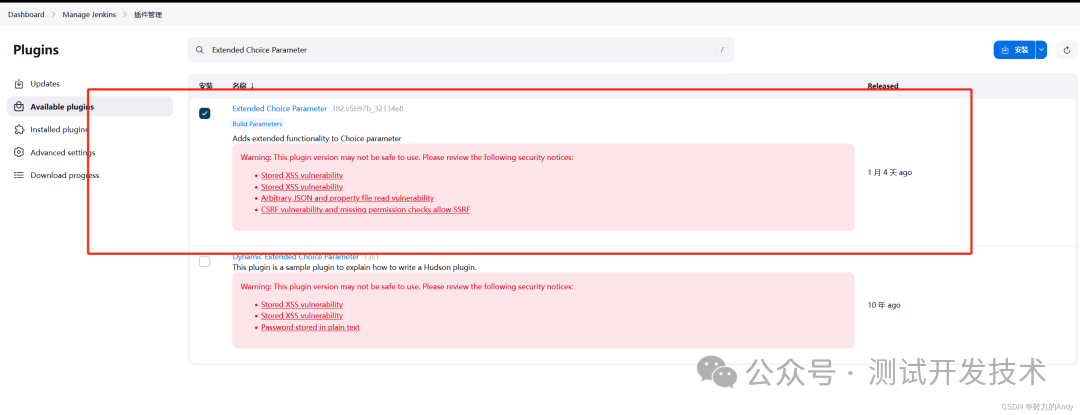The height and width of the screenshot is (415, 1080).
Task: Click the Plugins page heading
Action: (36, 50)
